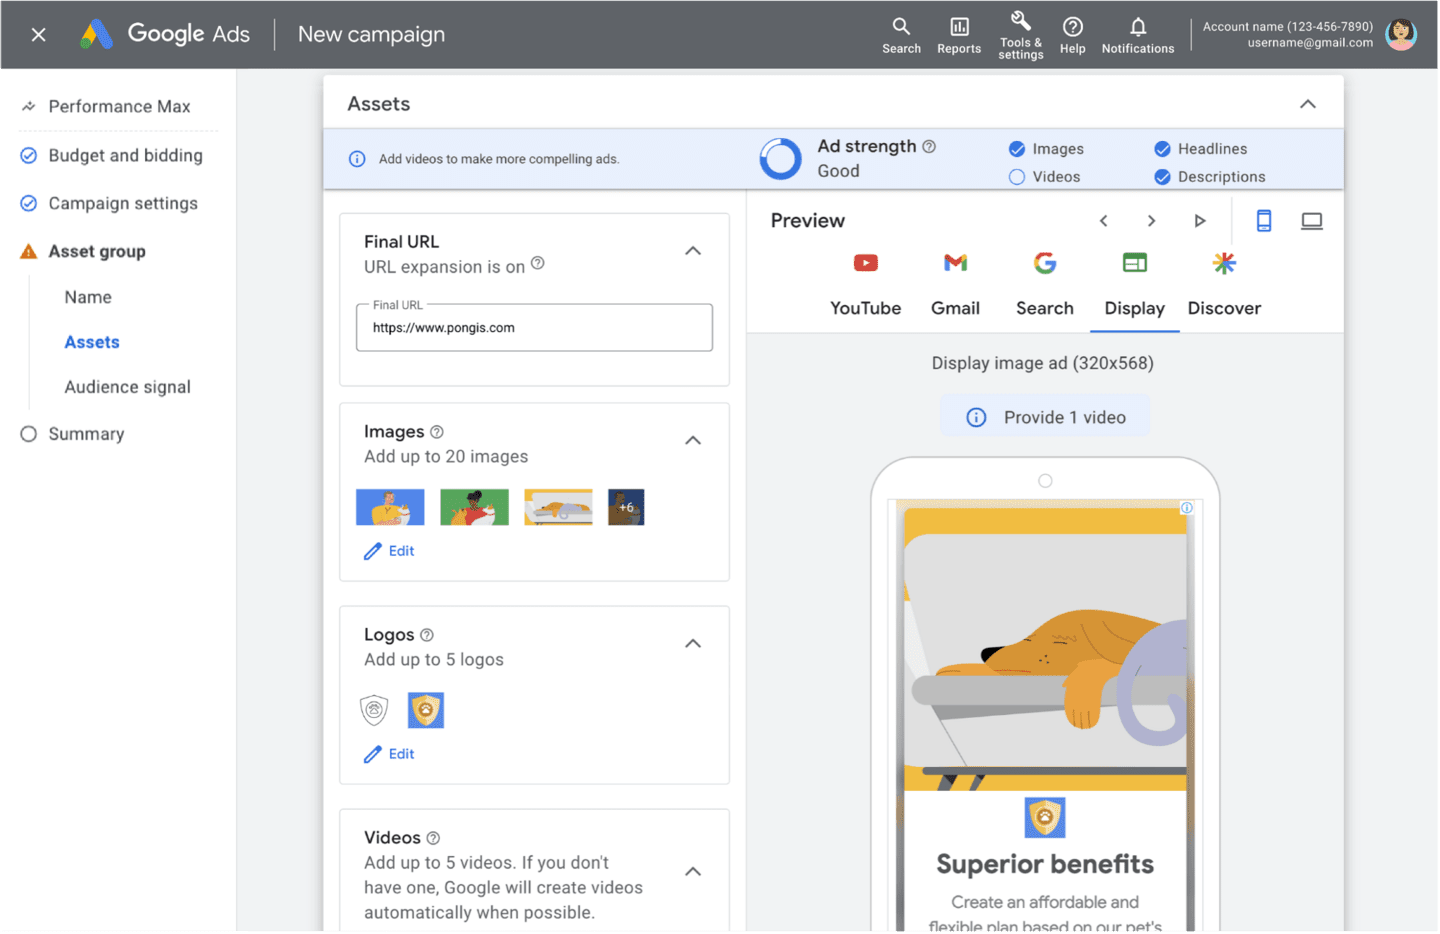This screenshot has width=1440, height=934.
Task: Select the green background image thumbnail
Action: tap(474, 507)
